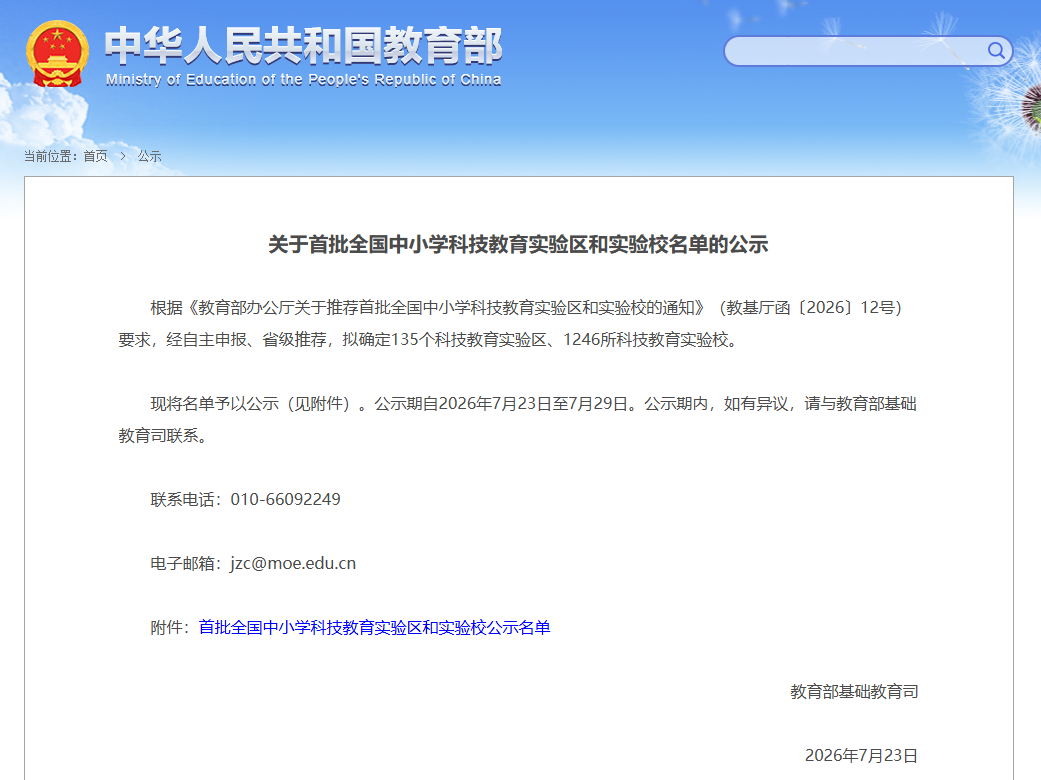Click the 中华人民共和国教育部 site title
This screenshot has width=1041, height=780.
(x=303, y=46)
